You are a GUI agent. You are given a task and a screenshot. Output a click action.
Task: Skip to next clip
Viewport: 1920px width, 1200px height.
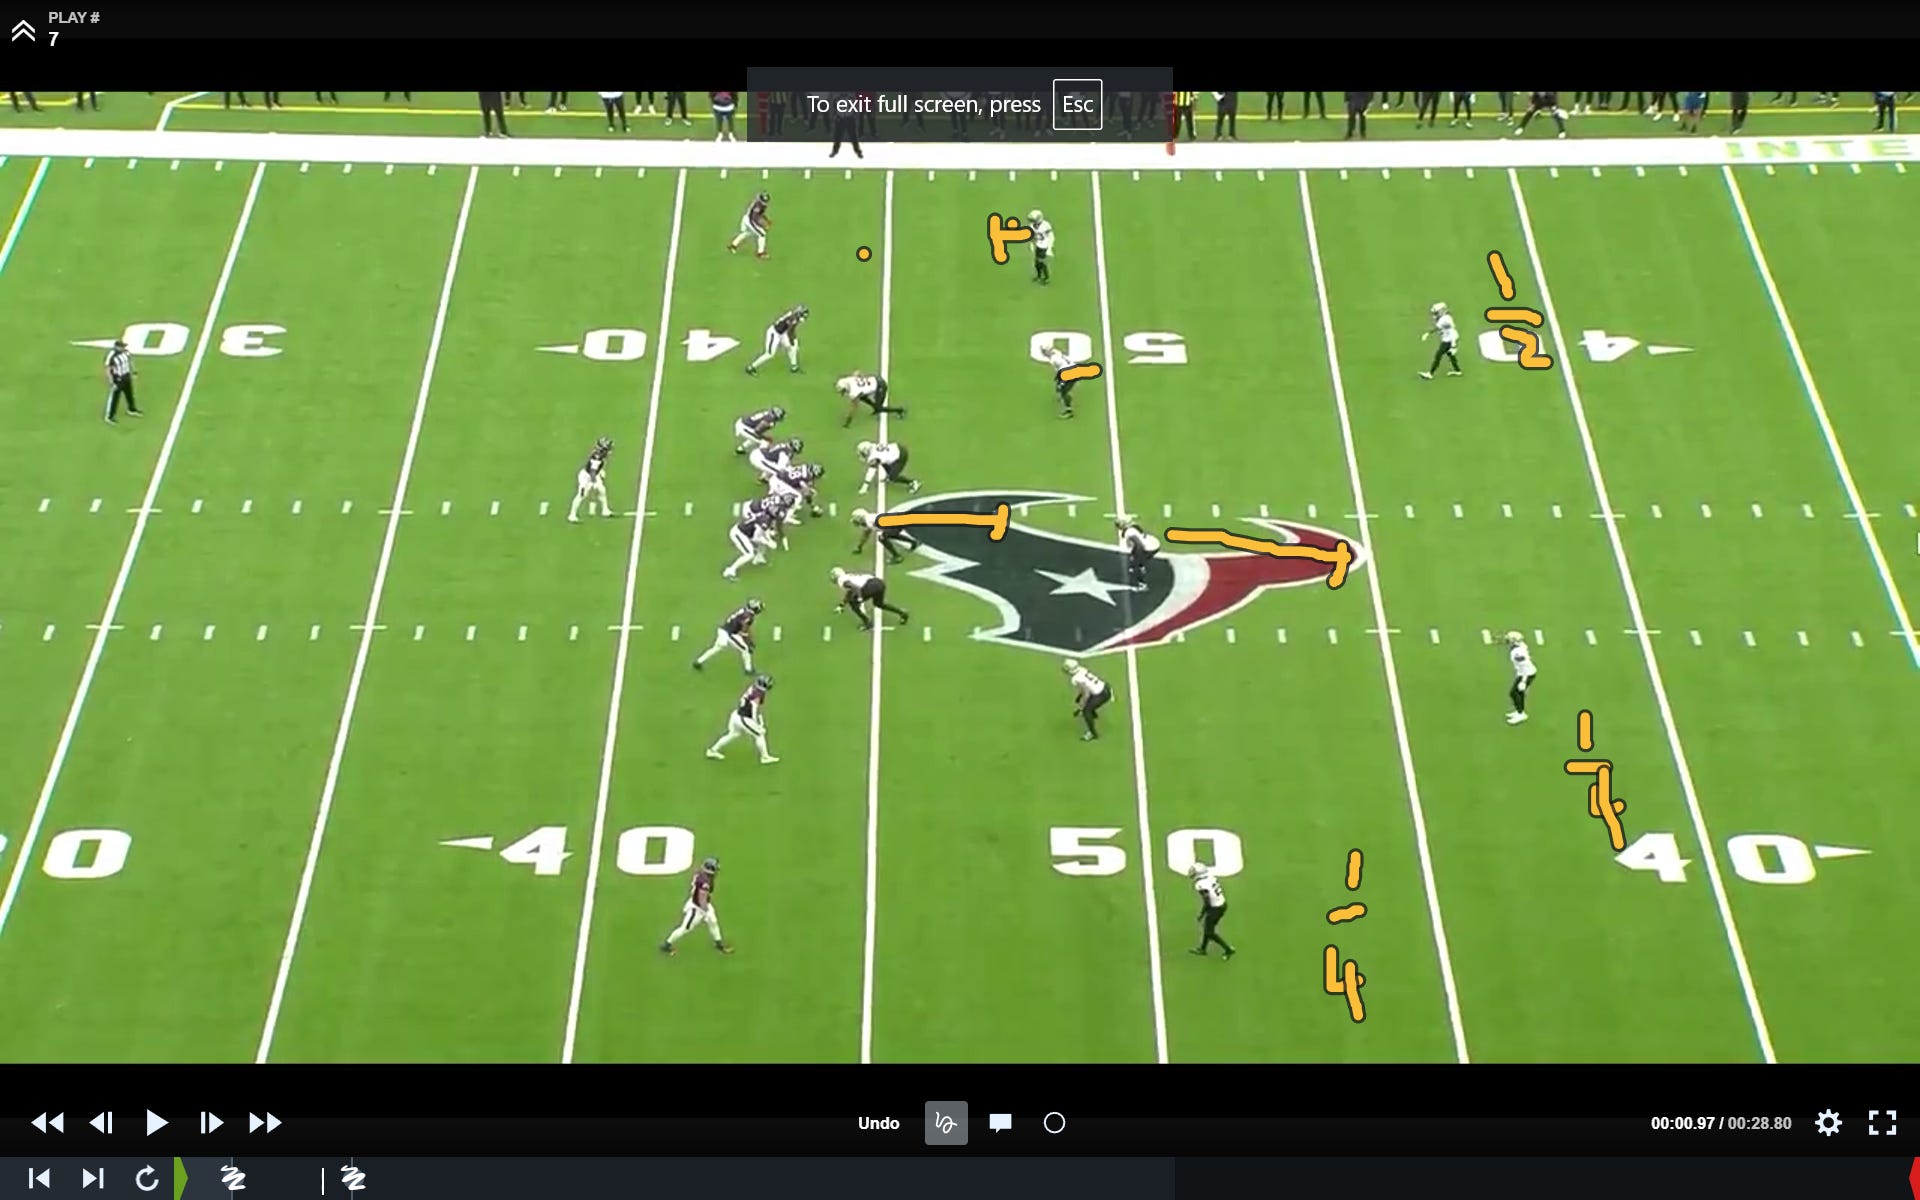(93, 1179)
